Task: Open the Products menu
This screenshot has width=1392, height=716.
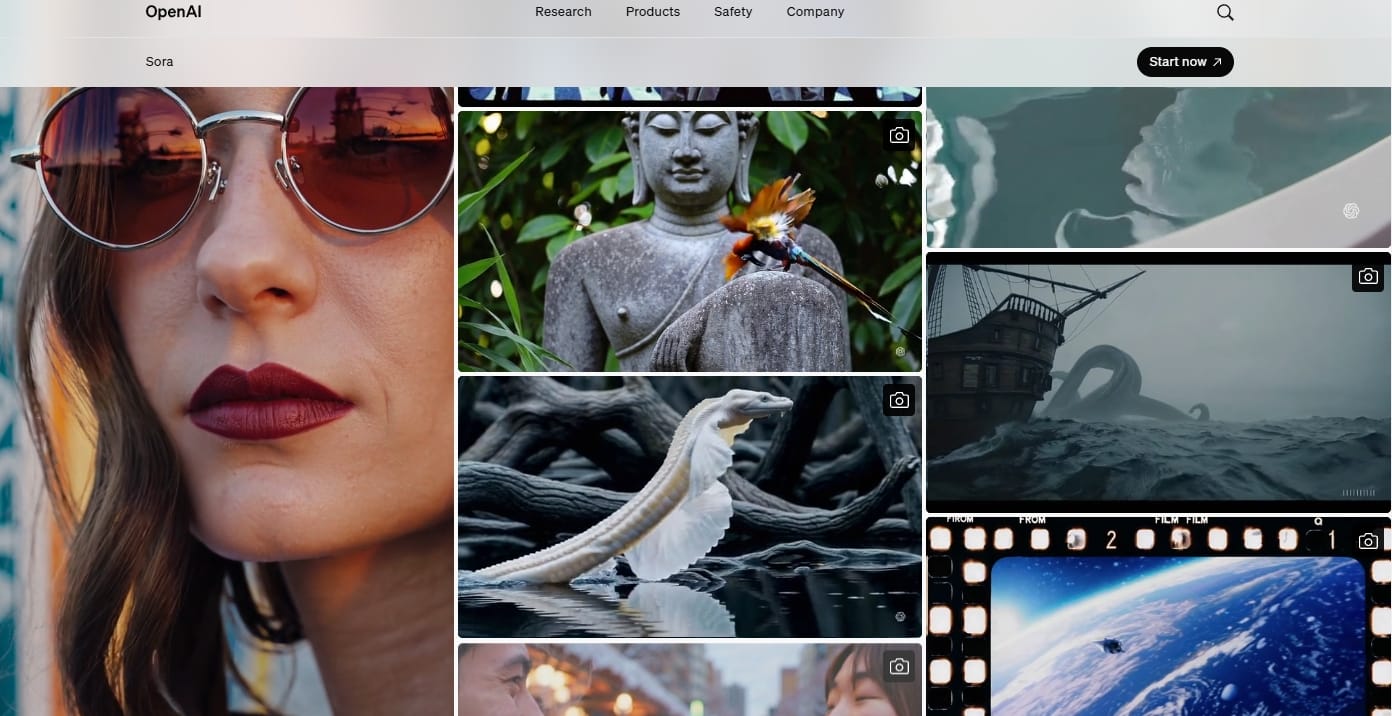Action: (653, 12)
